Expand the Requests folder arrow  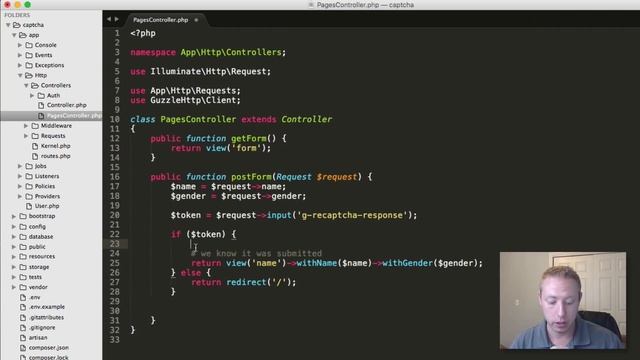(26, 136)
